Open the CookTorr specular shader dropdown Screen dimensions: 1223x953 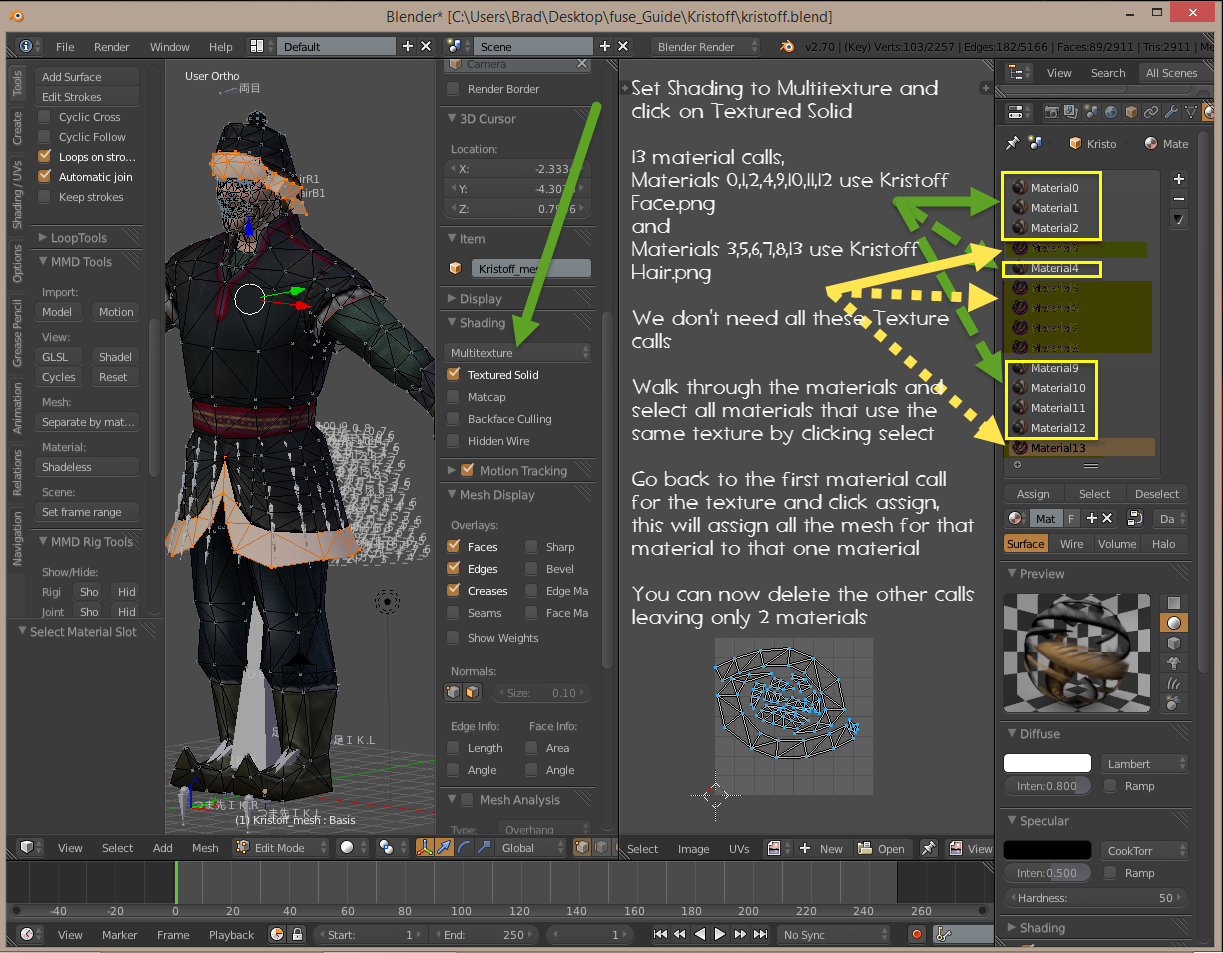click(x=1144, y=850)
